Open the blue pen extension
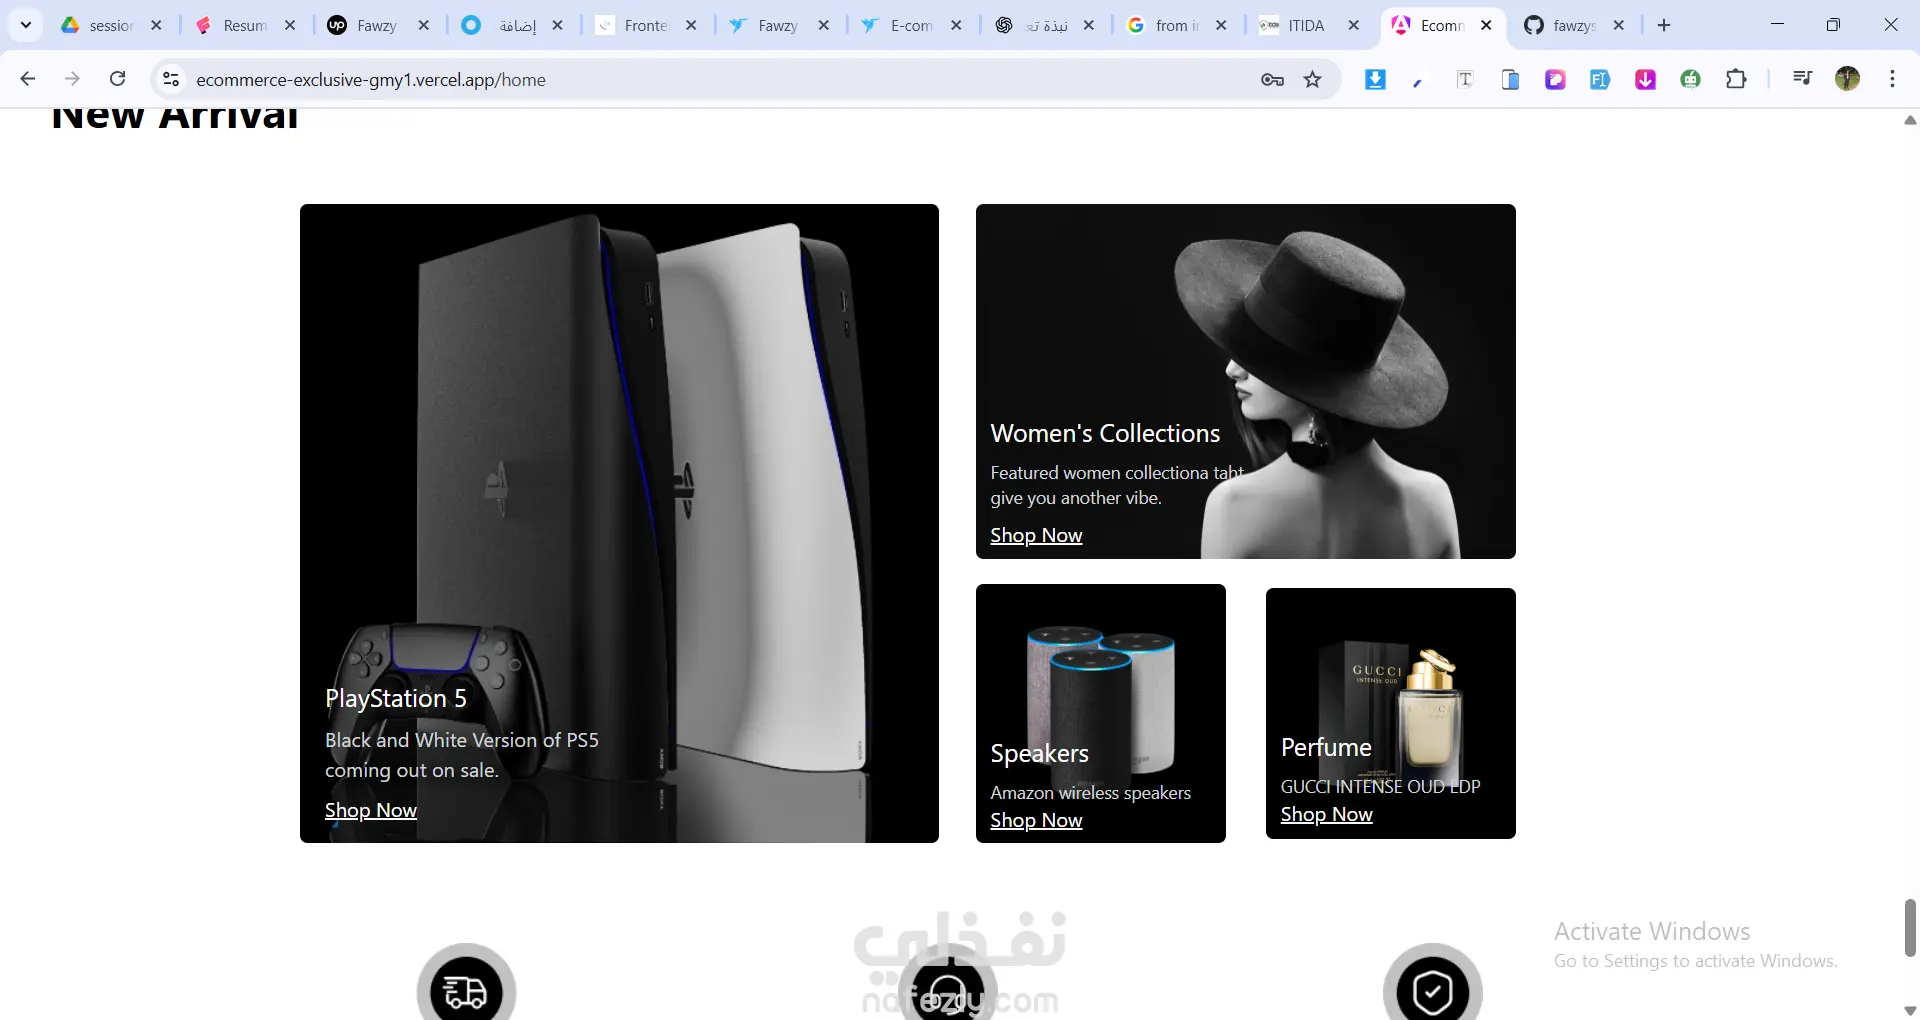Image resolution: width=1920 pixels, height=1020 pixels. (x=1418, y=81)
